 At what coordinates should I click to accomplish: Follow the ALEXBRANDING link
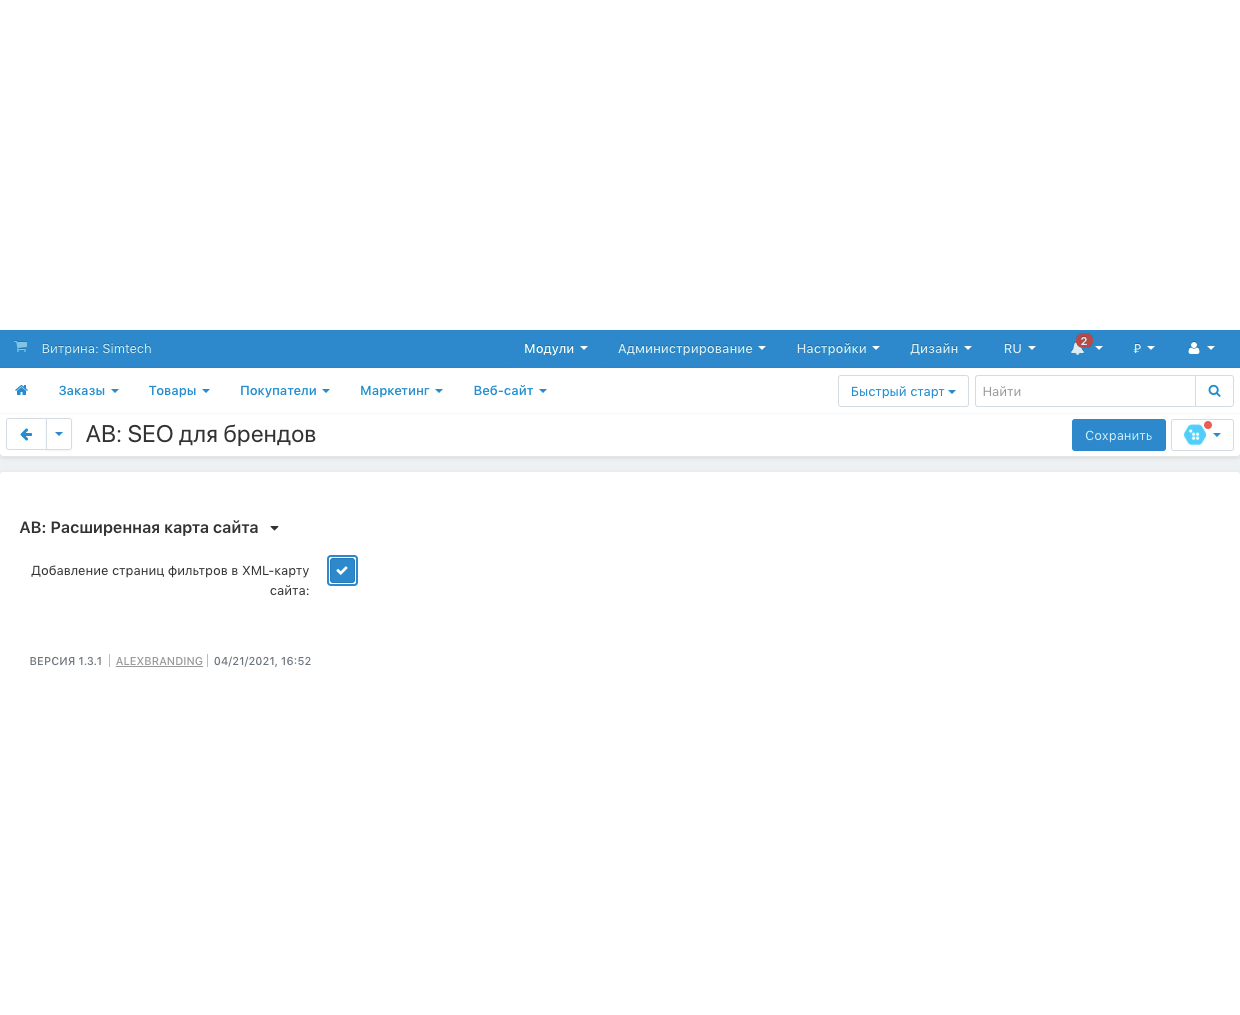point(159,661)
